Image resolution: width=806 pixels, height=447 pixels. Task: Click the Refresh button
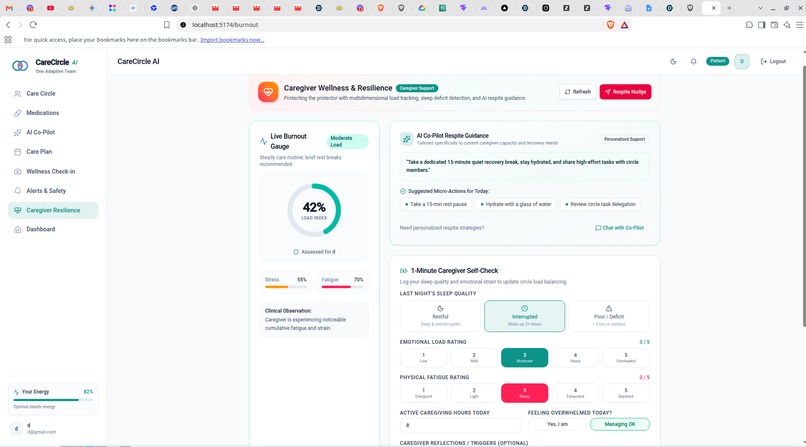click(578, 92)
